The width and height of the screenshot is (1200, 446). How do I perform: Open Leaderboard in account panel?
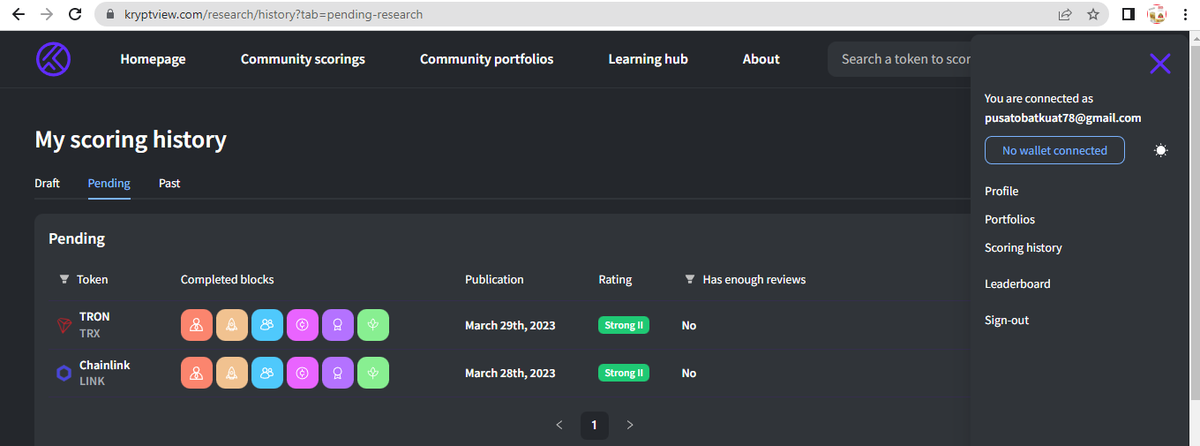point(1017,284)
